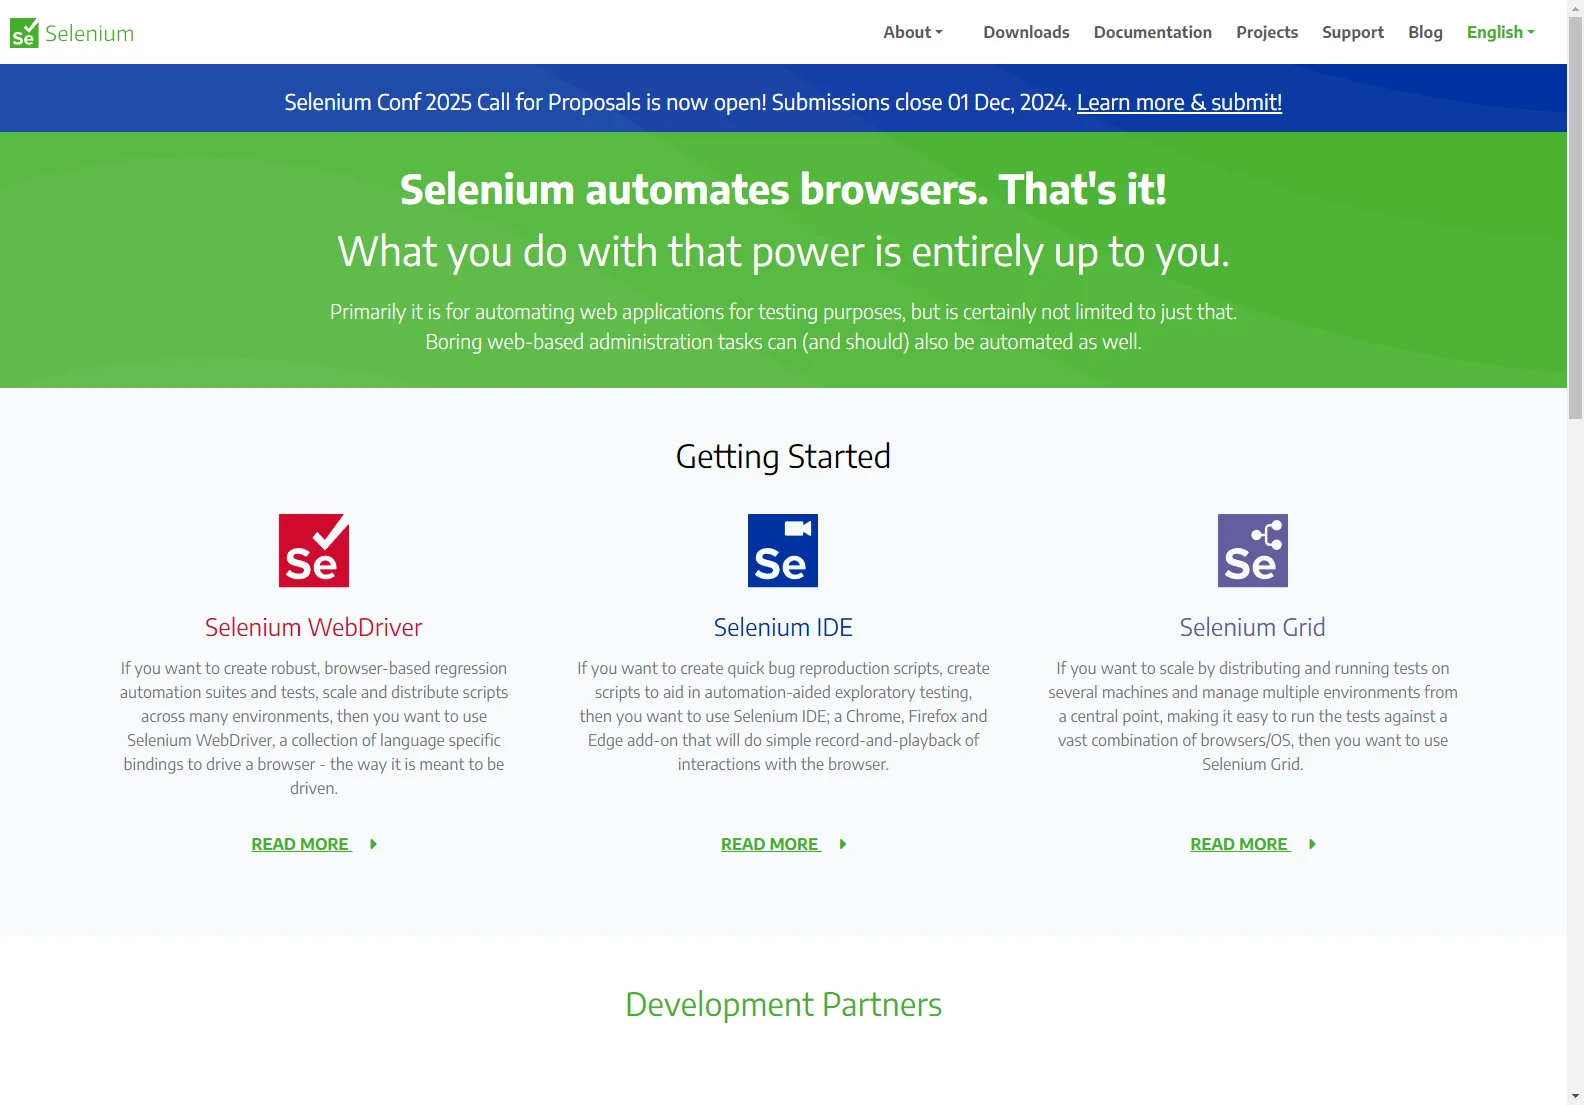The width and height of the screenshot is (1584, 1105).
Task: Click the Selenium brand name text in header
Action: point(89,33)
